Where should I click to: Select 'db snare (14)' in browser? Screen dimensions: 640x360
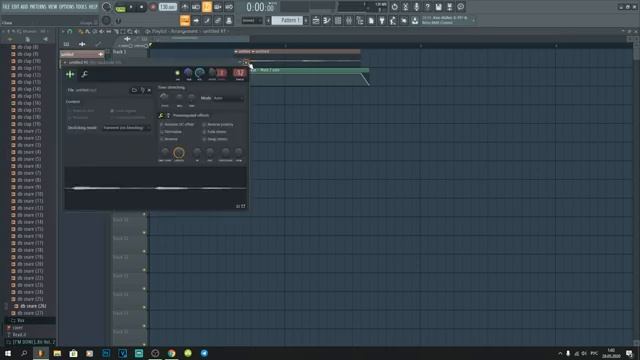coord(30,222)
